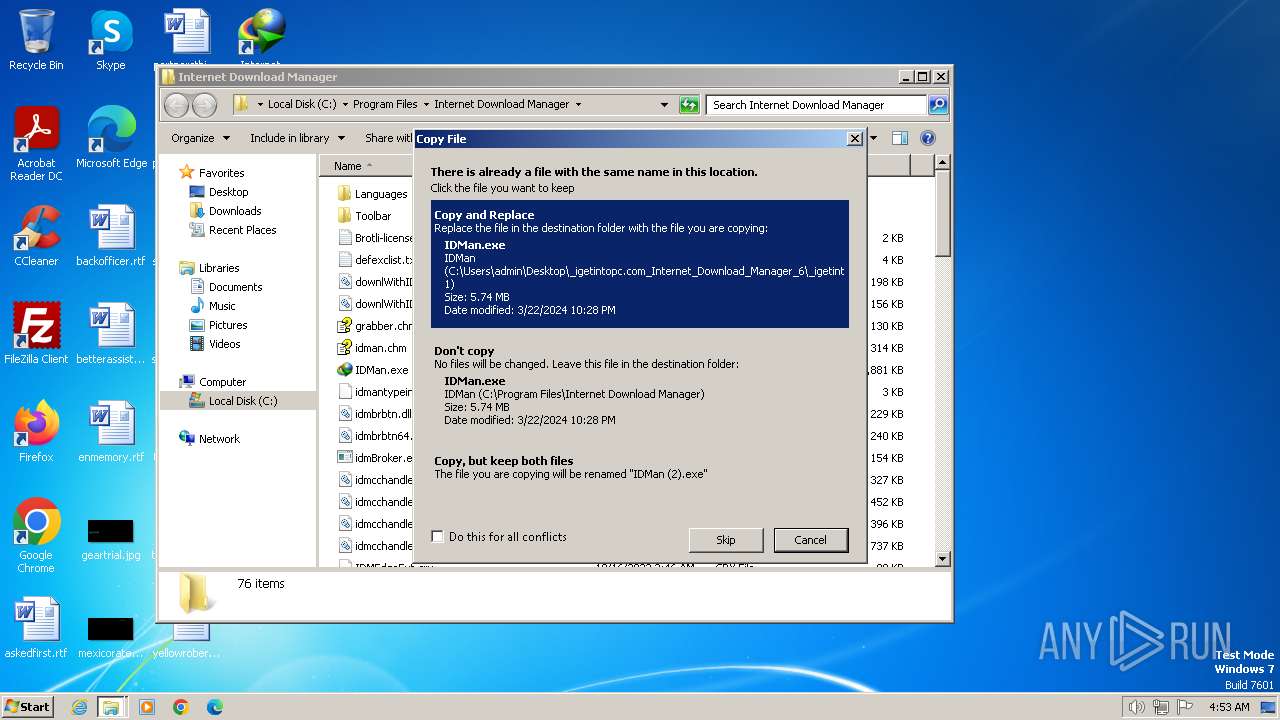Select IDMan.exe in file list

[374, 370]
